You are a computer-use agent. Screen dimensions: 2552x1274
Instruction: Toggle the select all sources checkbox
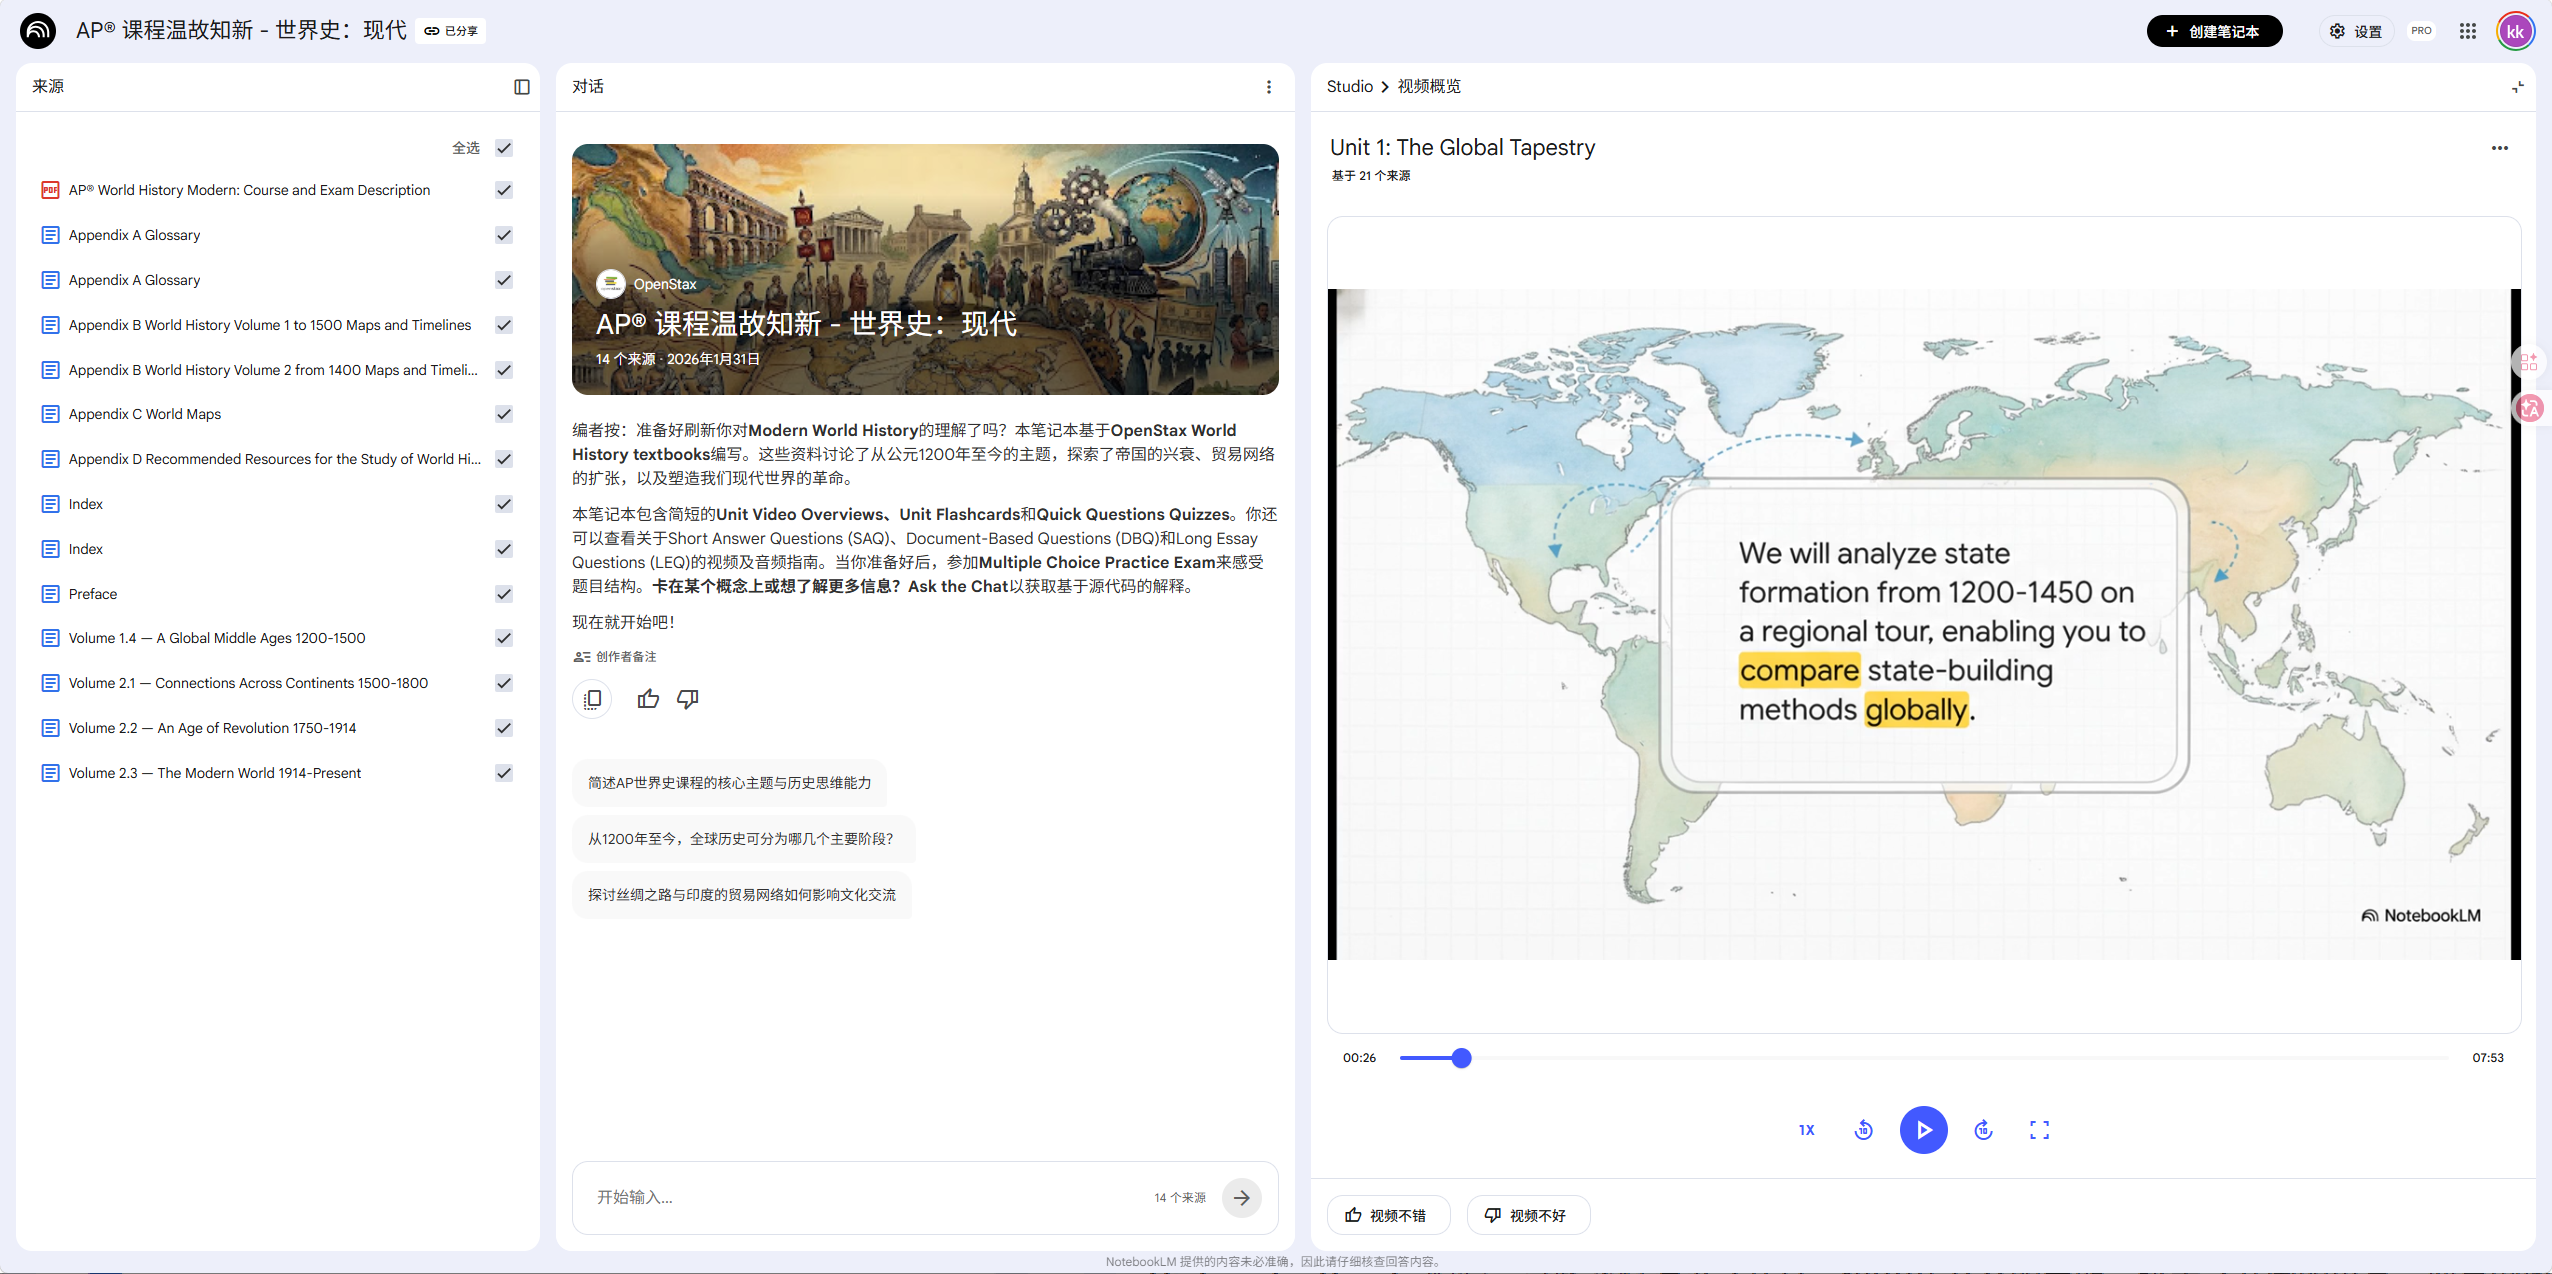[x=504, y=148]
